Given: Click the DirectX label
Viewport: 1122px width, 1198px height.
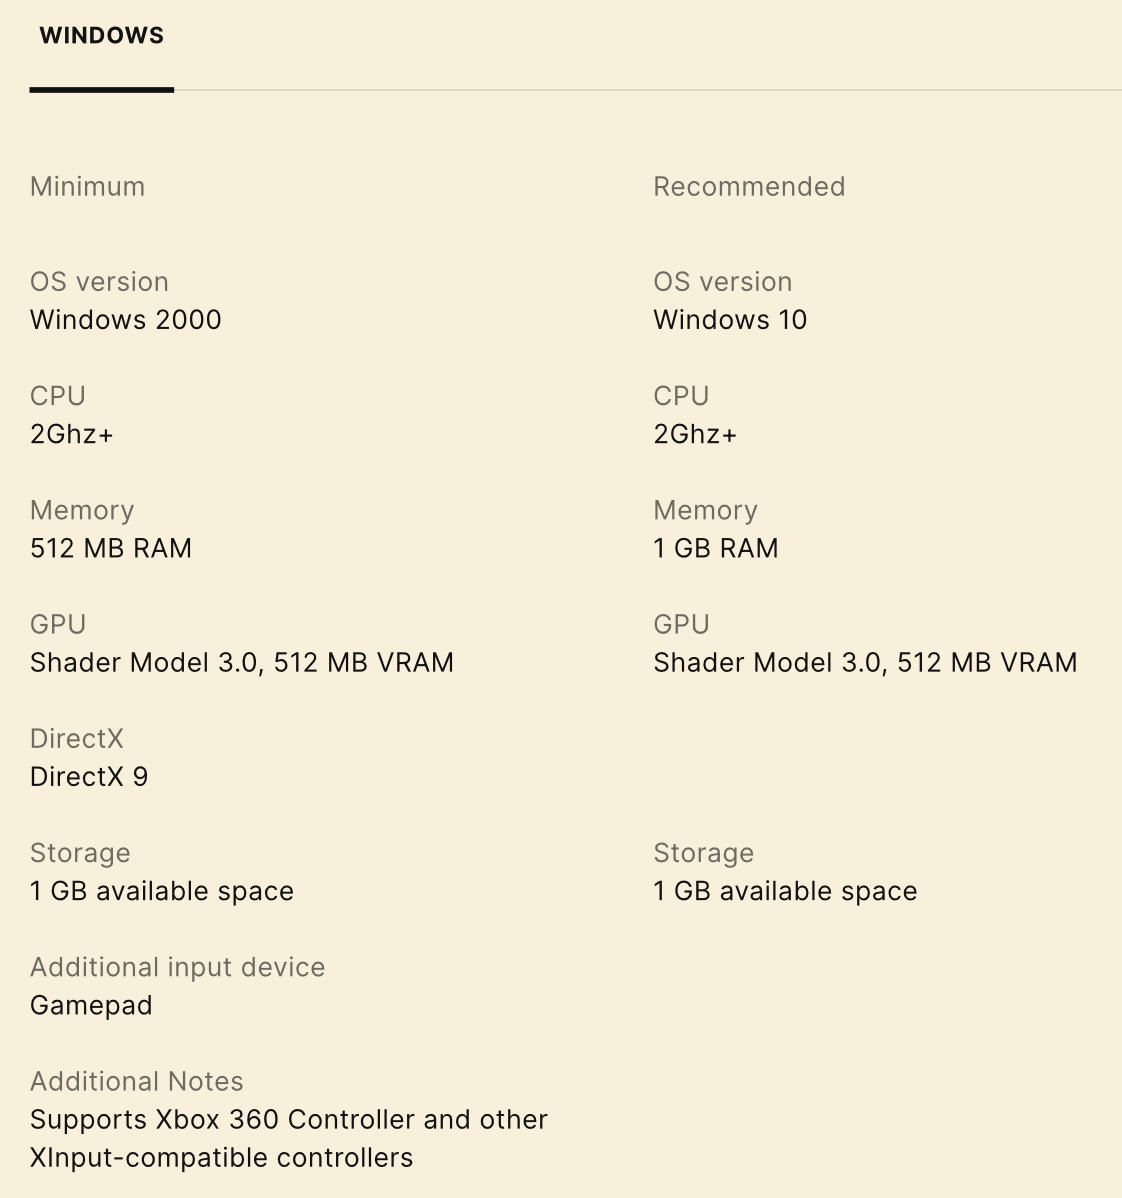Looking at the screenshot, I should coord(77,739).
